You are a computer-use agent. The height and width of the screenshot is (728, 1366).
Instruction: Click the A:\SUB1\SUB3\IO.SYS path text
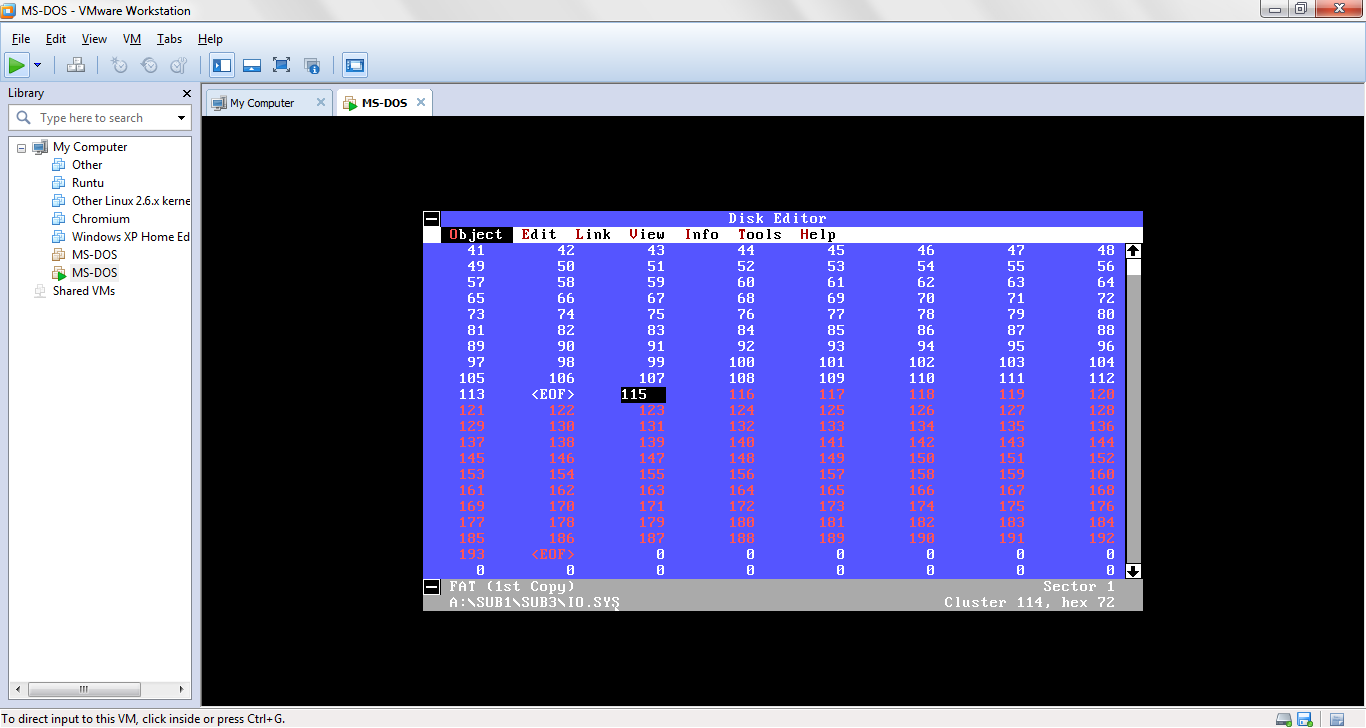coord(535,603)
